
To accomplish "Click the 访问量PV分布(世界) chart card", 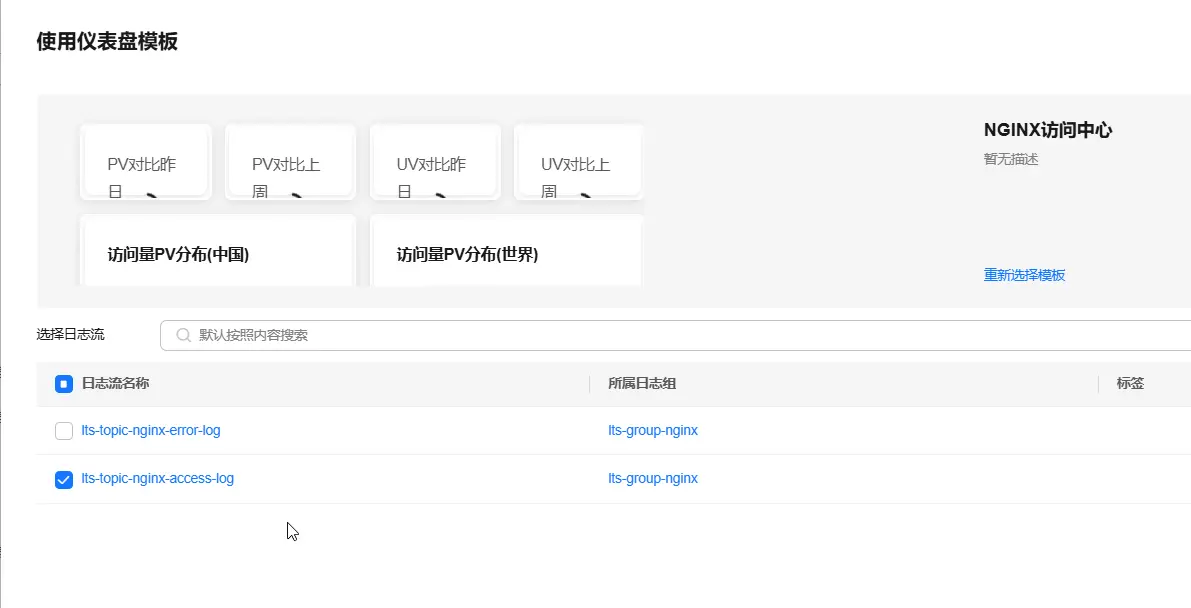I will tap(506, 252).
